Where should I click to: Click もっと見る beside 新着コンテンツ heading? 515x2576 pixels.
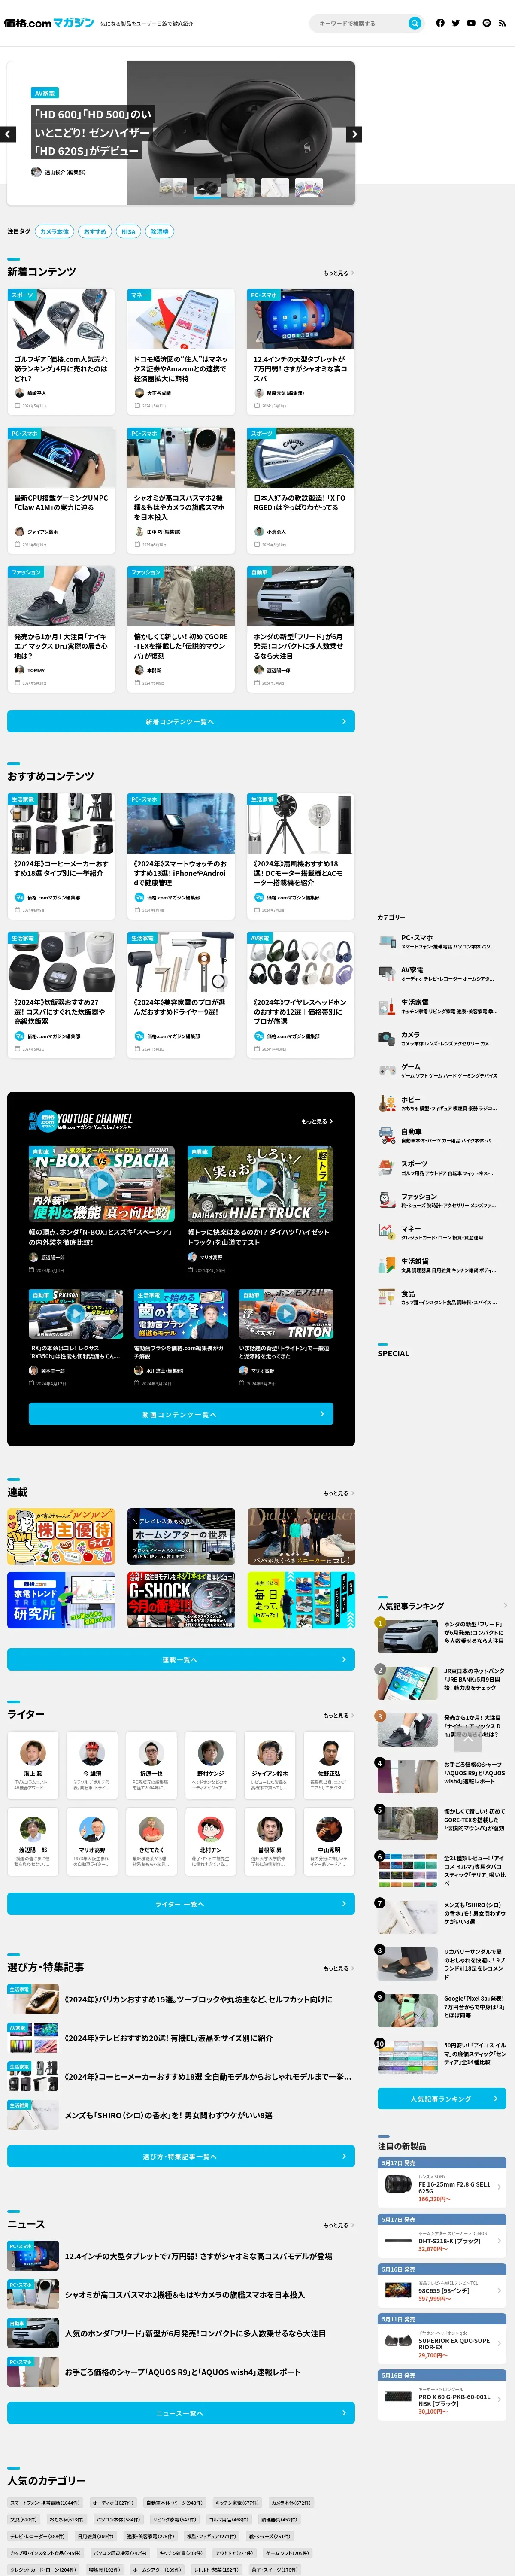click(338, 272)
